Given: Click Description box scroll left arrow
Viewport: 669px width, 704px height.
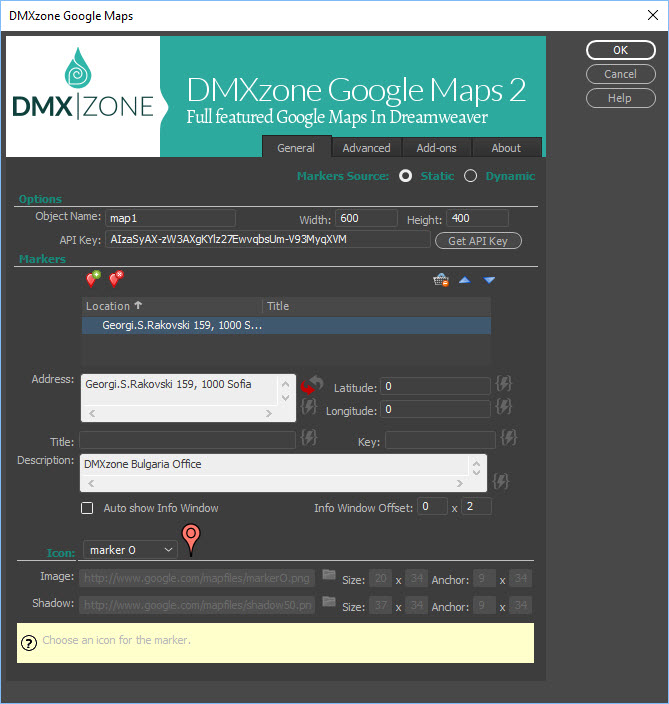Looking at the screenshot, I should click(x=91, y=484).
